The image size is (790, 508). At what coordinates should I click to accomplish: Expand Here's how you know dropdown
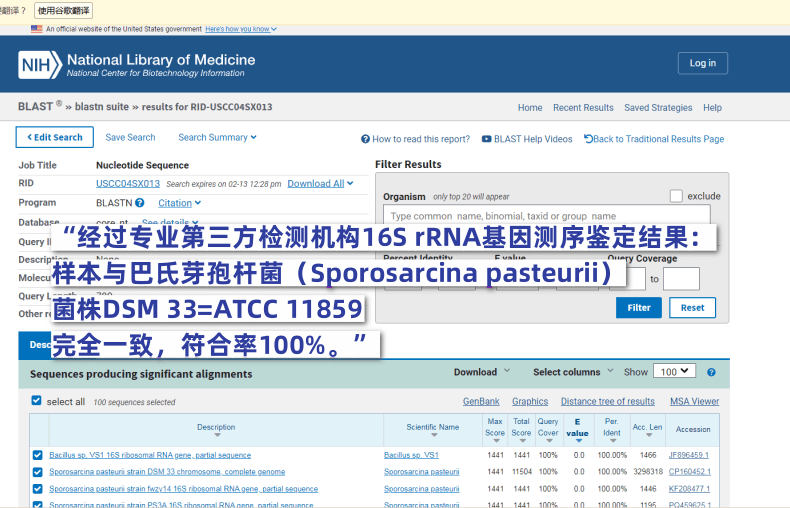pos(241,29)
